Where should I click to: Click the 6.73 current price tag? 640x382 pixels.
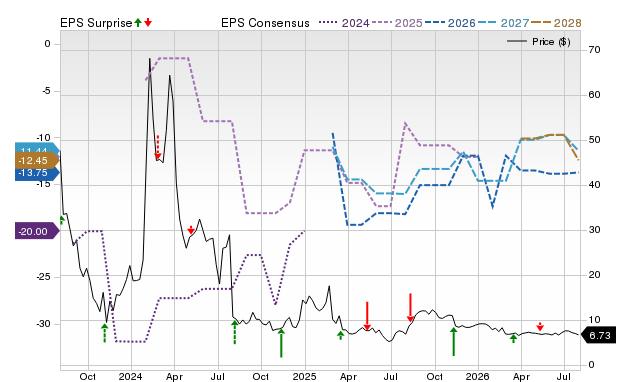click(598, 335)
